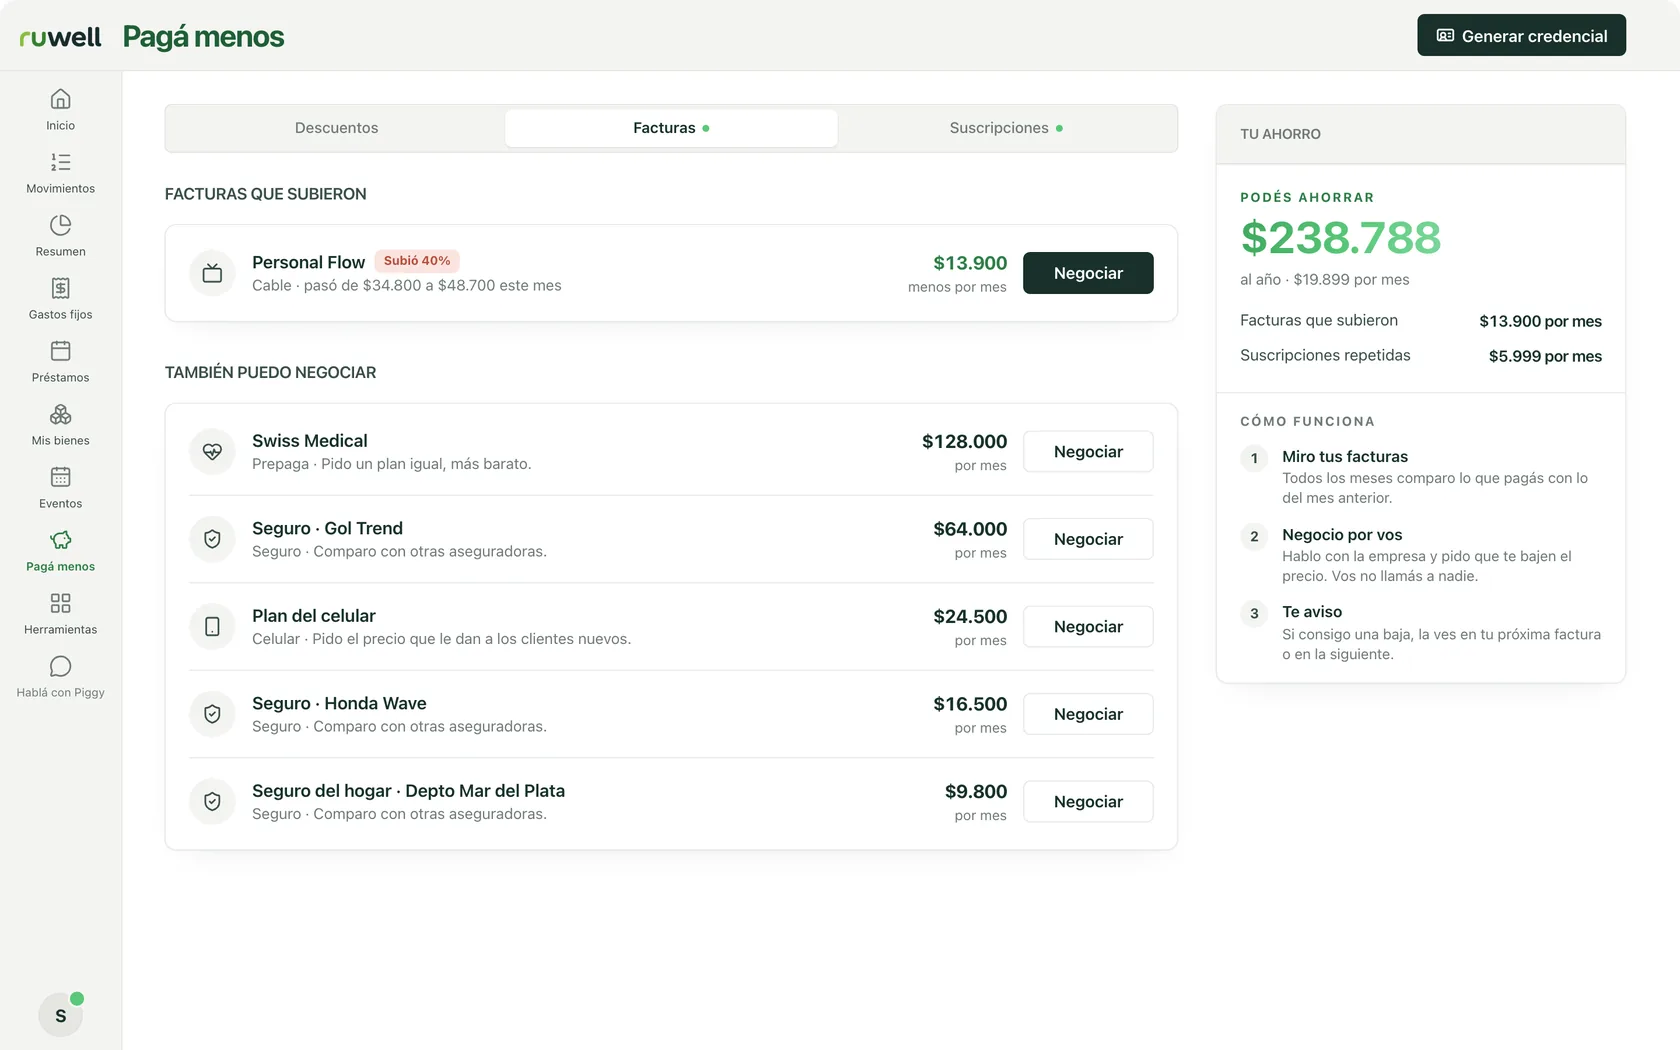Click Generar credencial button
Screen dimensions: 1680x1050
pos(1521,36)
